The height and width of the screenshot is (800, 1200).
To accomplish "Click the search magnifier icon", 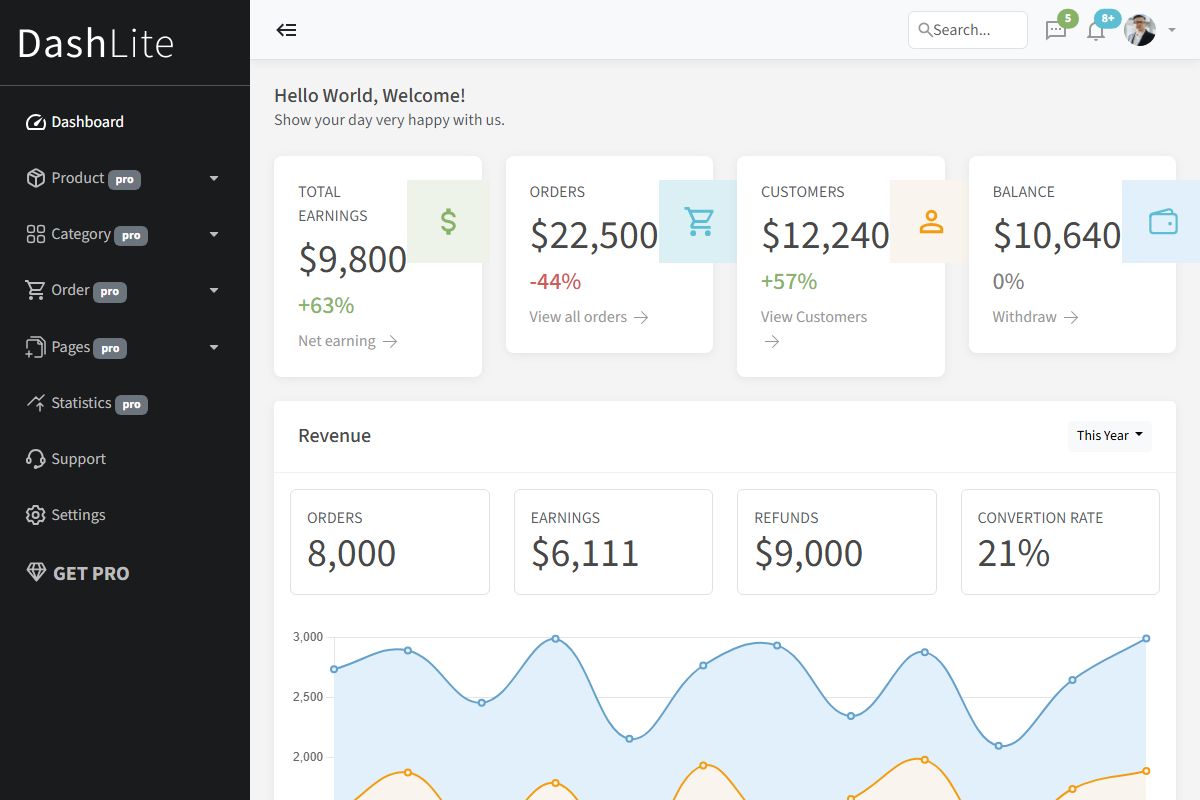I will (925, 30).
